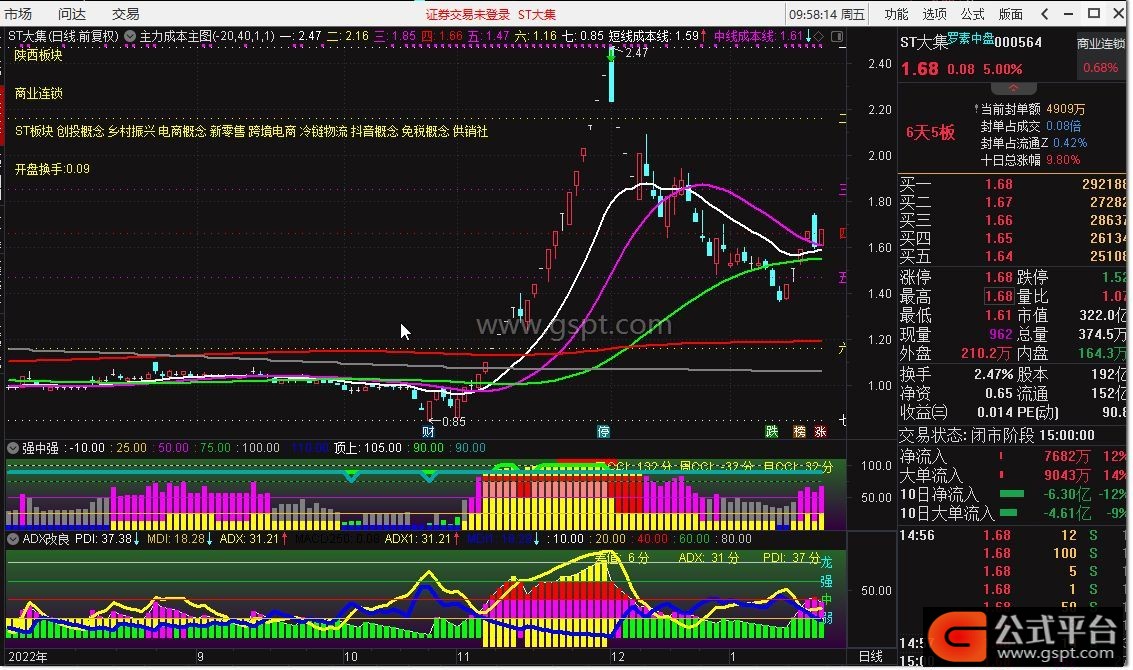Click the 10日净流入 -6.30亿 row
Viewport: 1133px width, 670px height.
pyautogui.click(x=1012, y=495)
